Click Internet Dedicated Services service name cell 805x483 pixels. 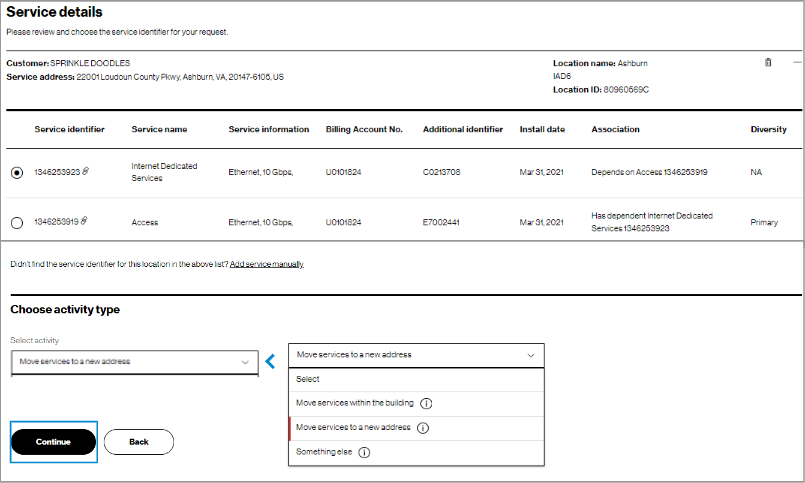(164, 172)
